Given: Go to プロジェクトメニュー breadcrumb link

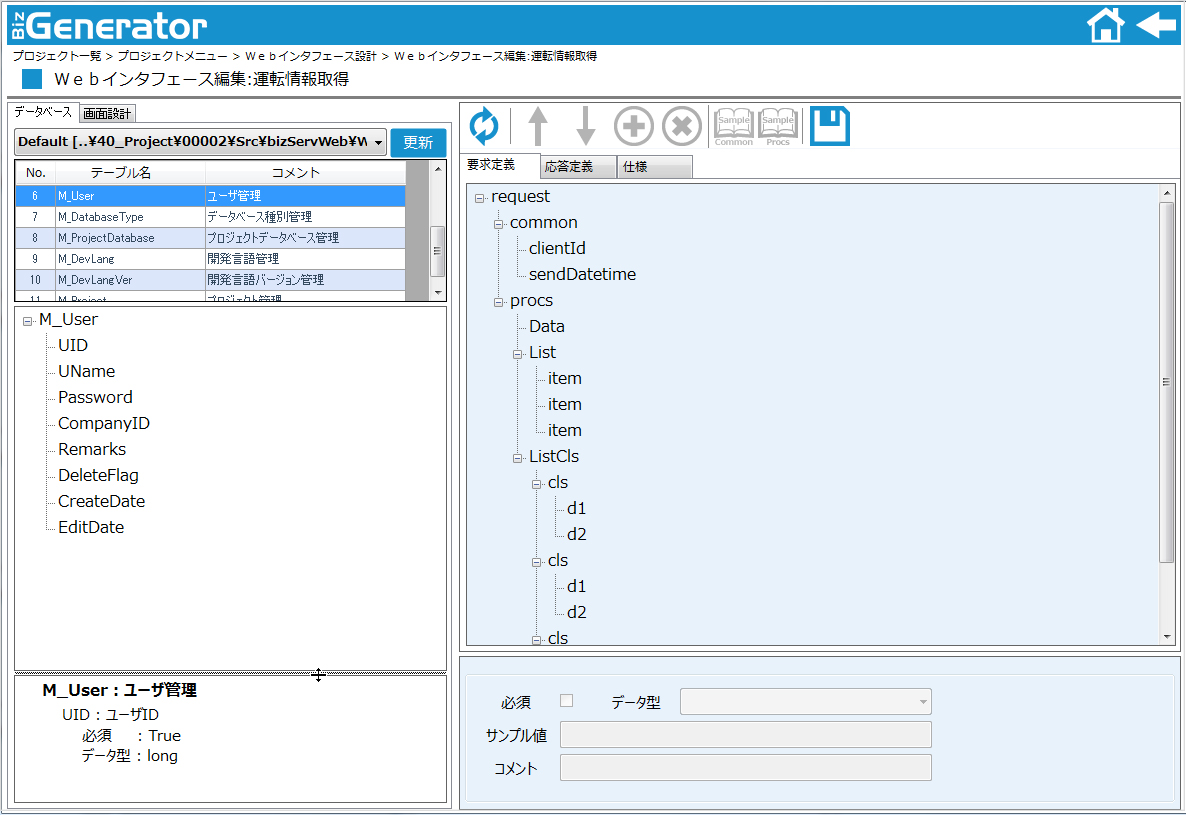Looking at the screenshot, I should [172, 56].
